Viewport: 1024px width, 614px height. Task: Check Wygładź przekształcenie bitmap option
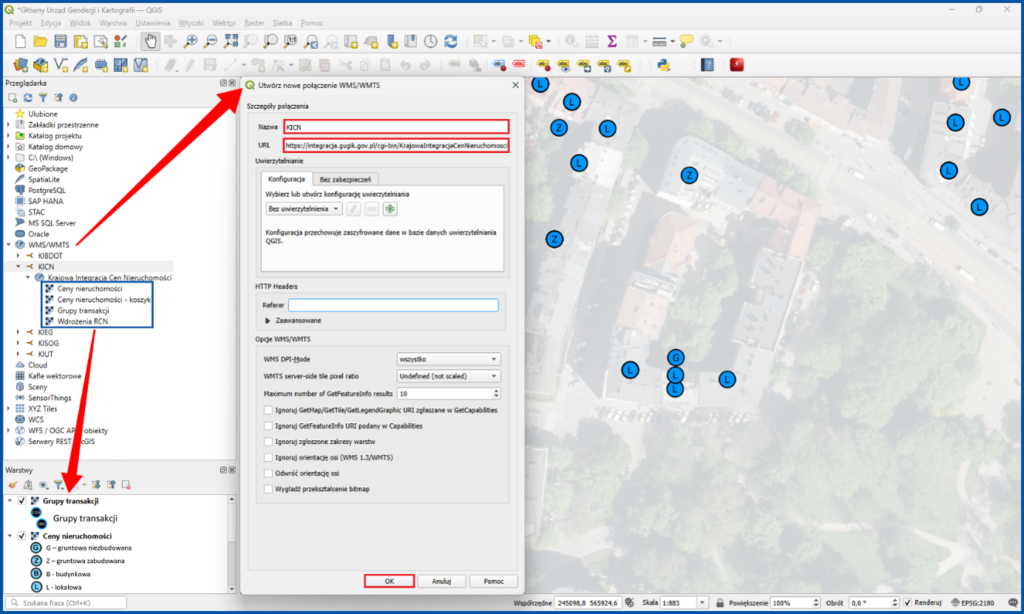click(268, 489)
